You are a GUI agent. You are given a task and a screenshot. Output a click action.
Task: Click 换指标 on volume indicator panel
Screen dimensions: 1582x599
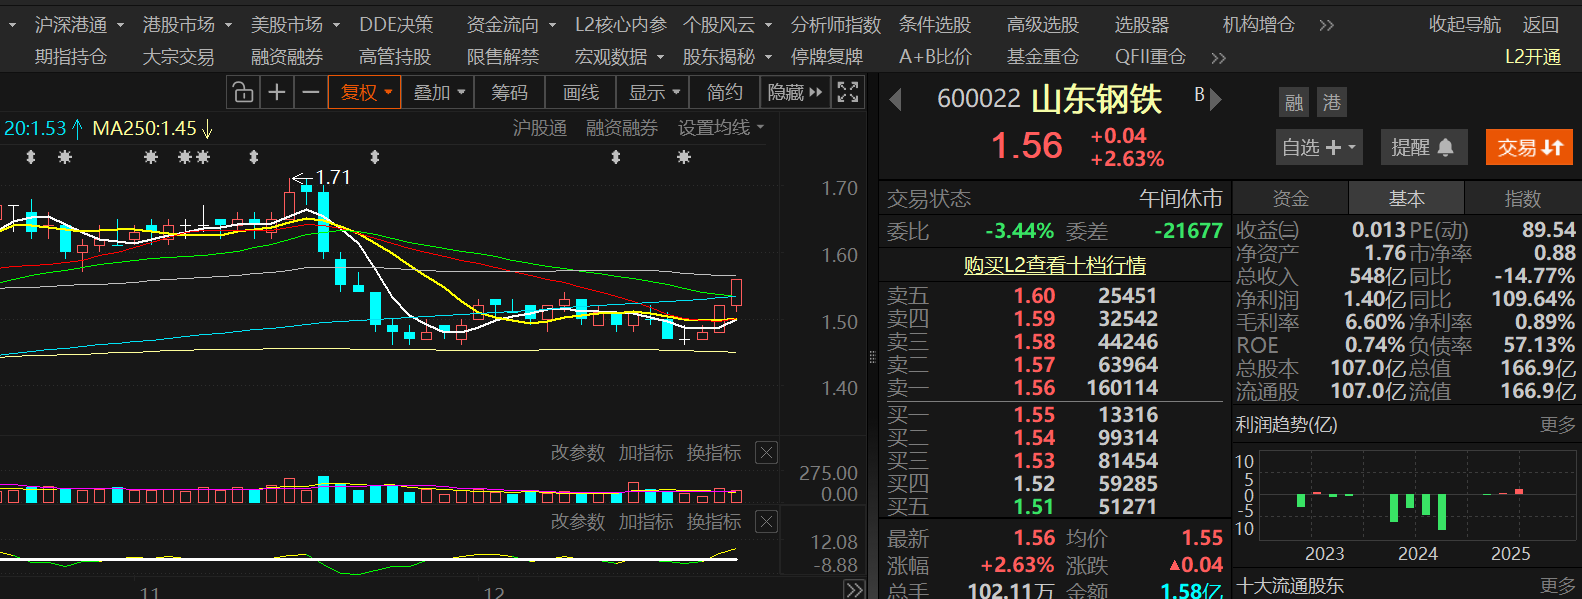pos(714,453)
